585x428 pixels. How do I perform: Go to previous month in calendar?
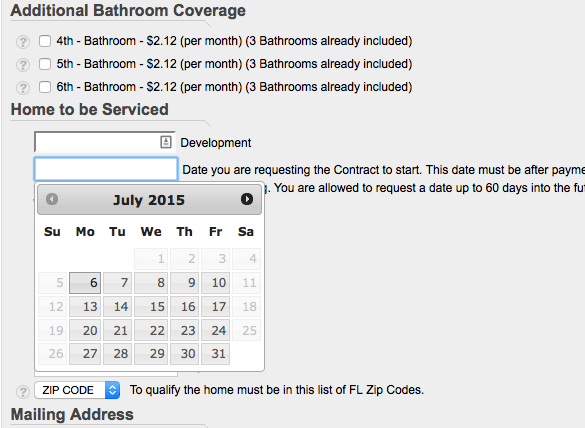pos(52,199)
